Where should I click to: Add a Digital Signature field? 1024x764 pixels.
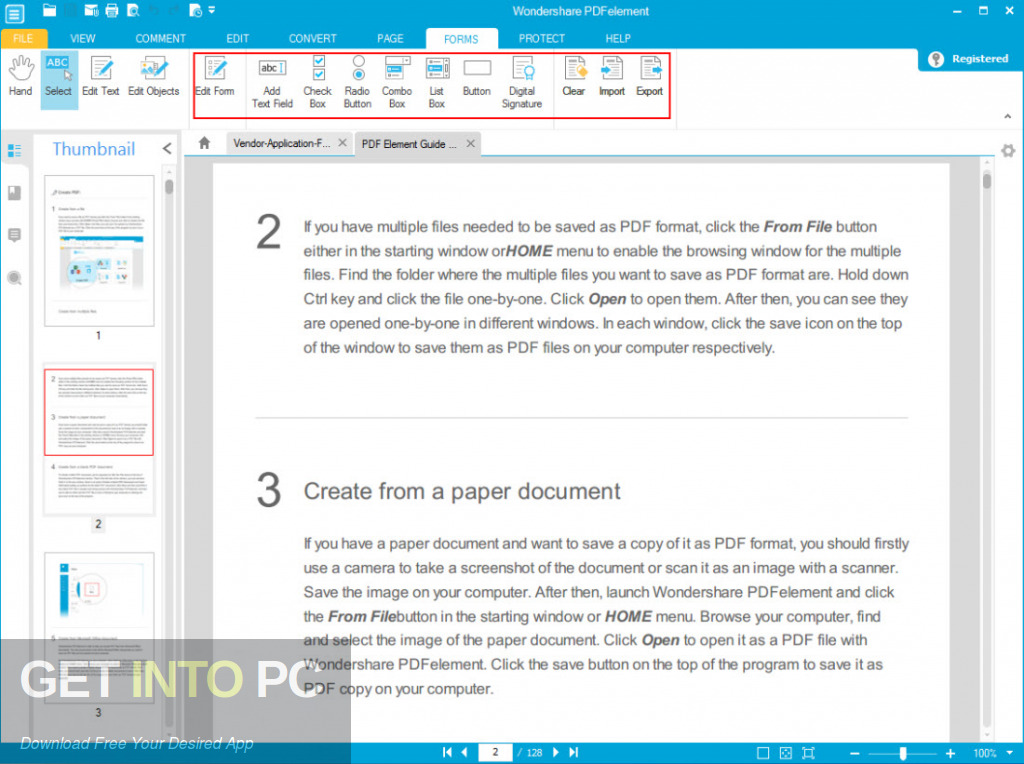[522, 82]
